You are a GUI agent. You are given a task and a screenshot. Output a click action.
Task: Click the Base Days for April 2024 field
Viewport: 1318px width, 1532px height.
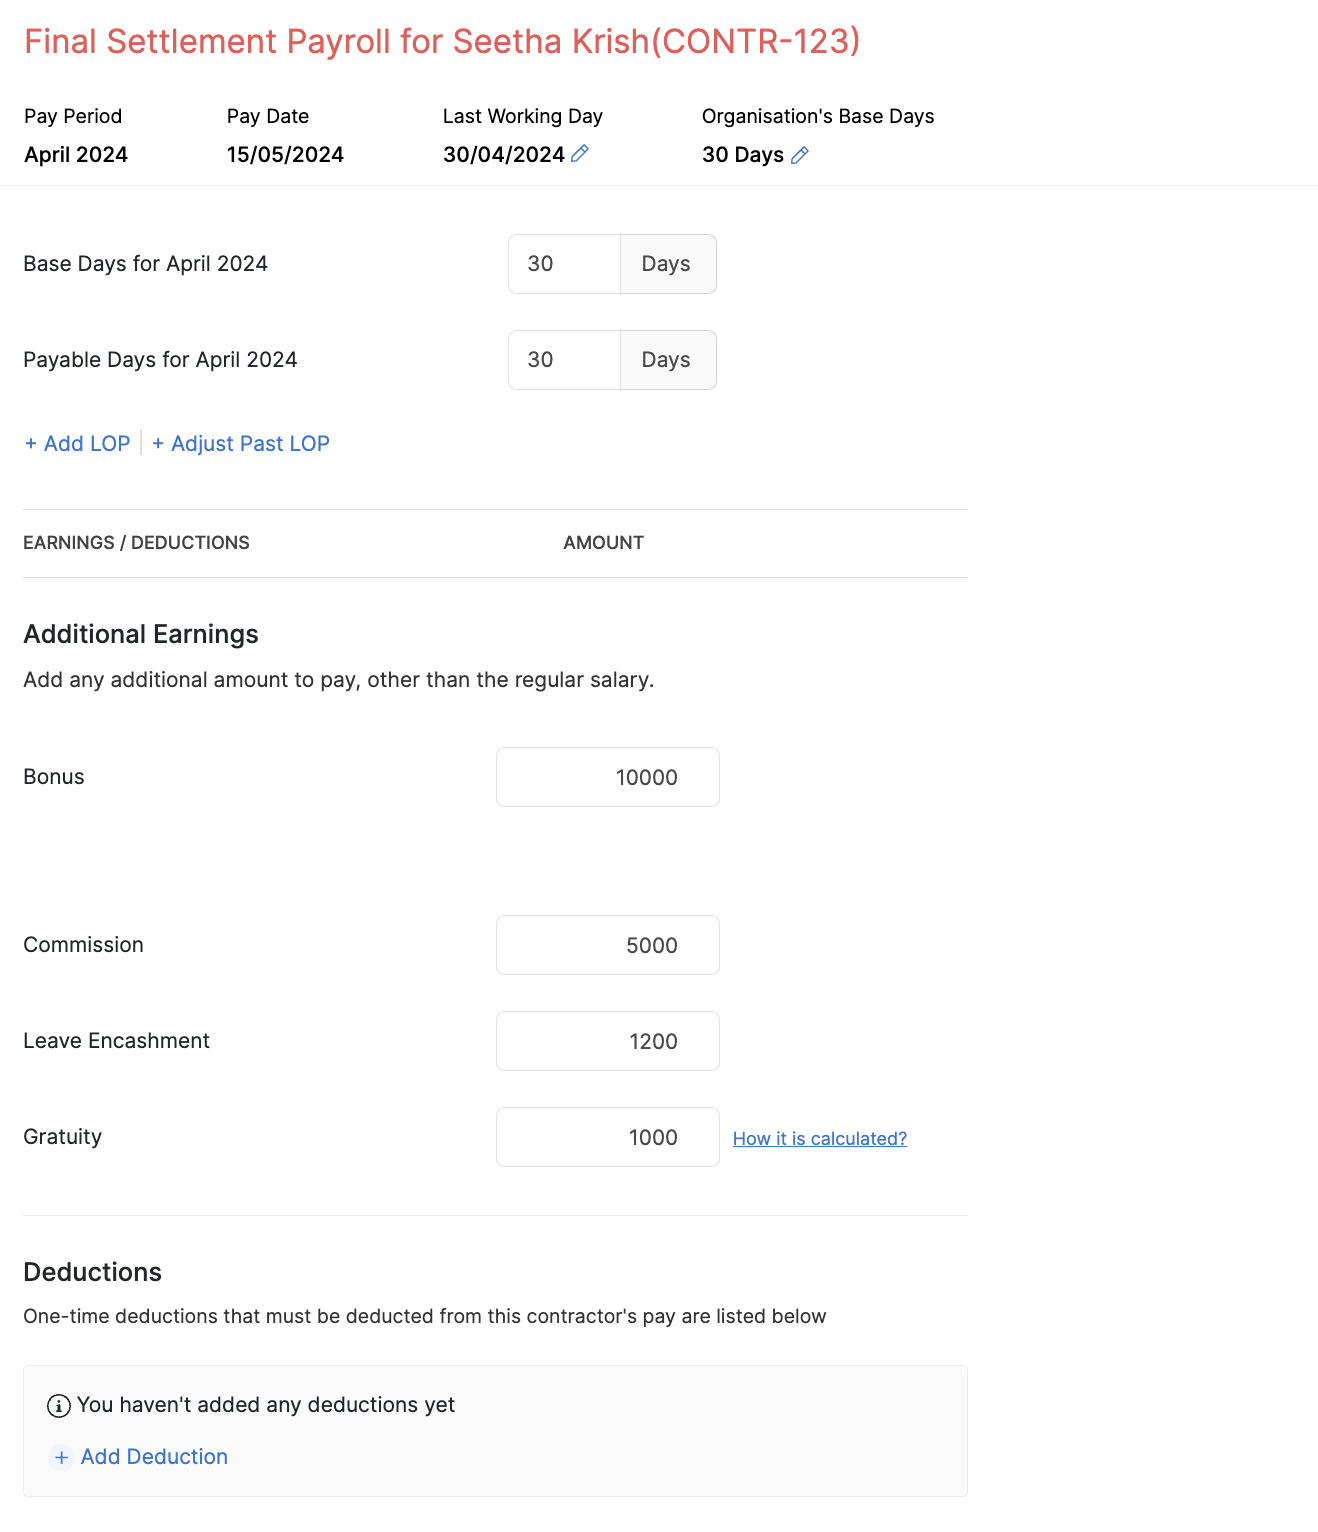[x=563, y=264]
